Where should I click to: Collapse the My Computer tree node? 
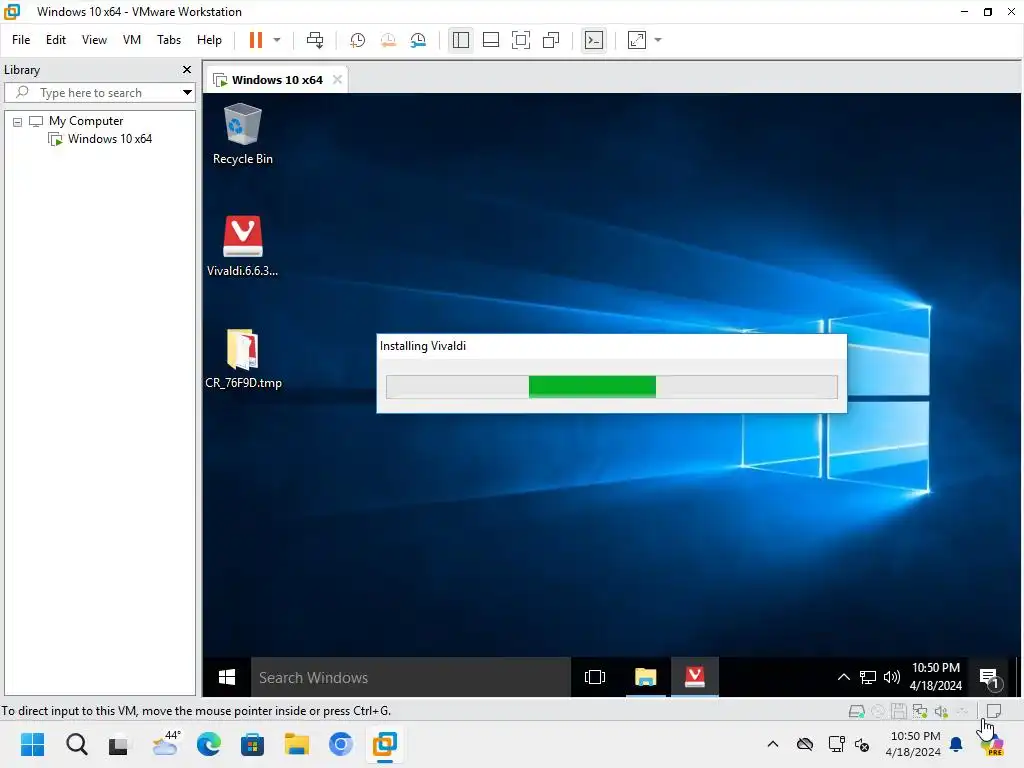(x=18, y=121)
